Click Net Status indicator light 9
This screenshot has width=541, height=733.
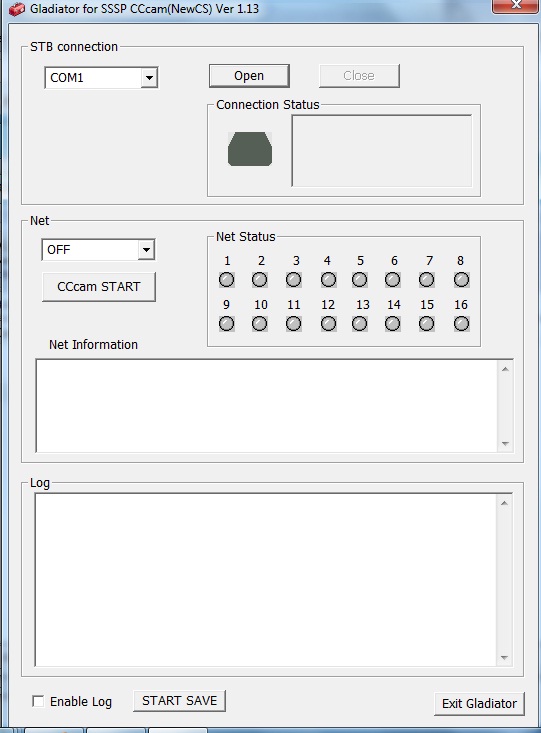tap(227, 323)
